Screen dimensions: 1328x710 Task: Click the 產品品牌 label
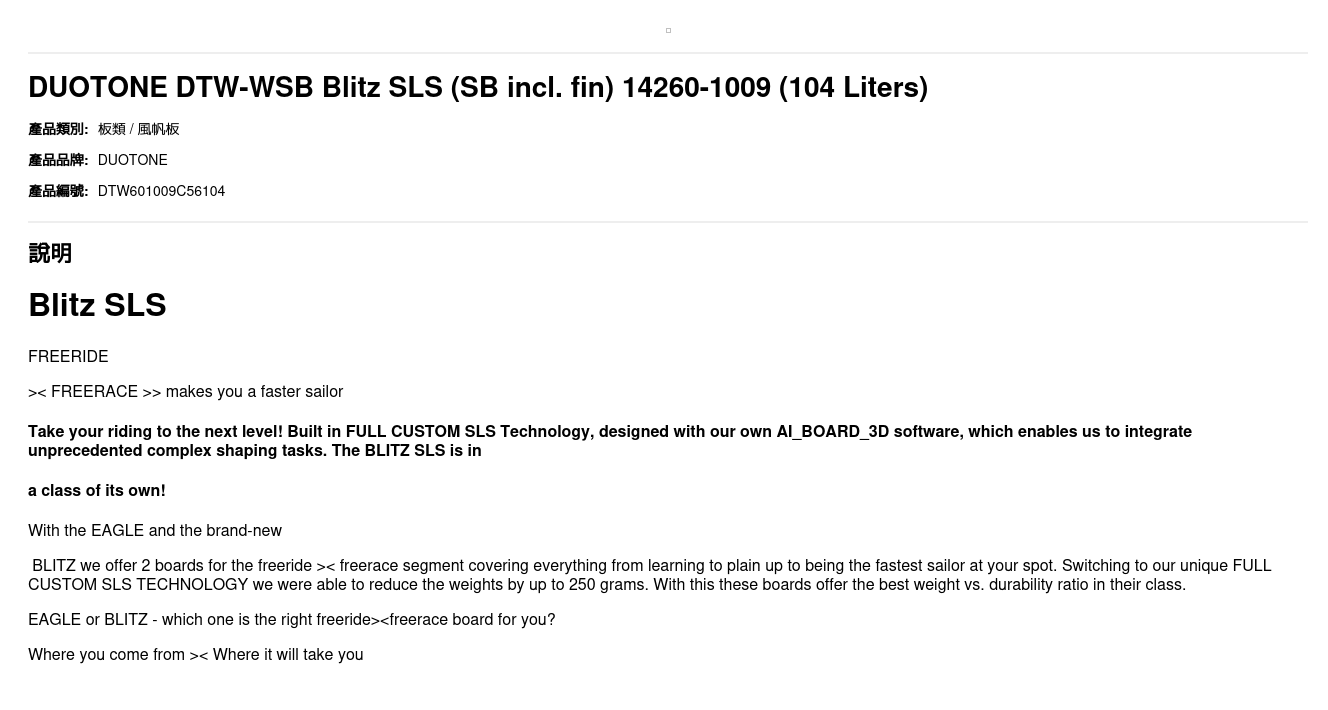[58, 160]
